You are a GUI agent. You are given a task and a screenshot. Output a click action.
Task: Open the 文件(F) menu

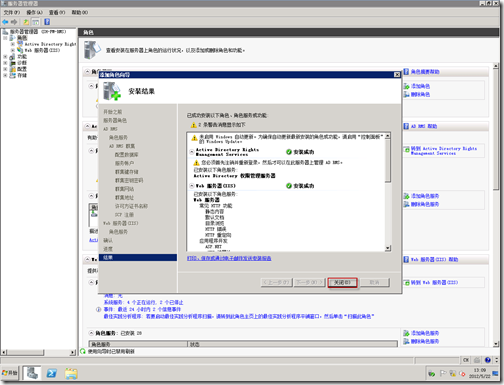(12, 12)
